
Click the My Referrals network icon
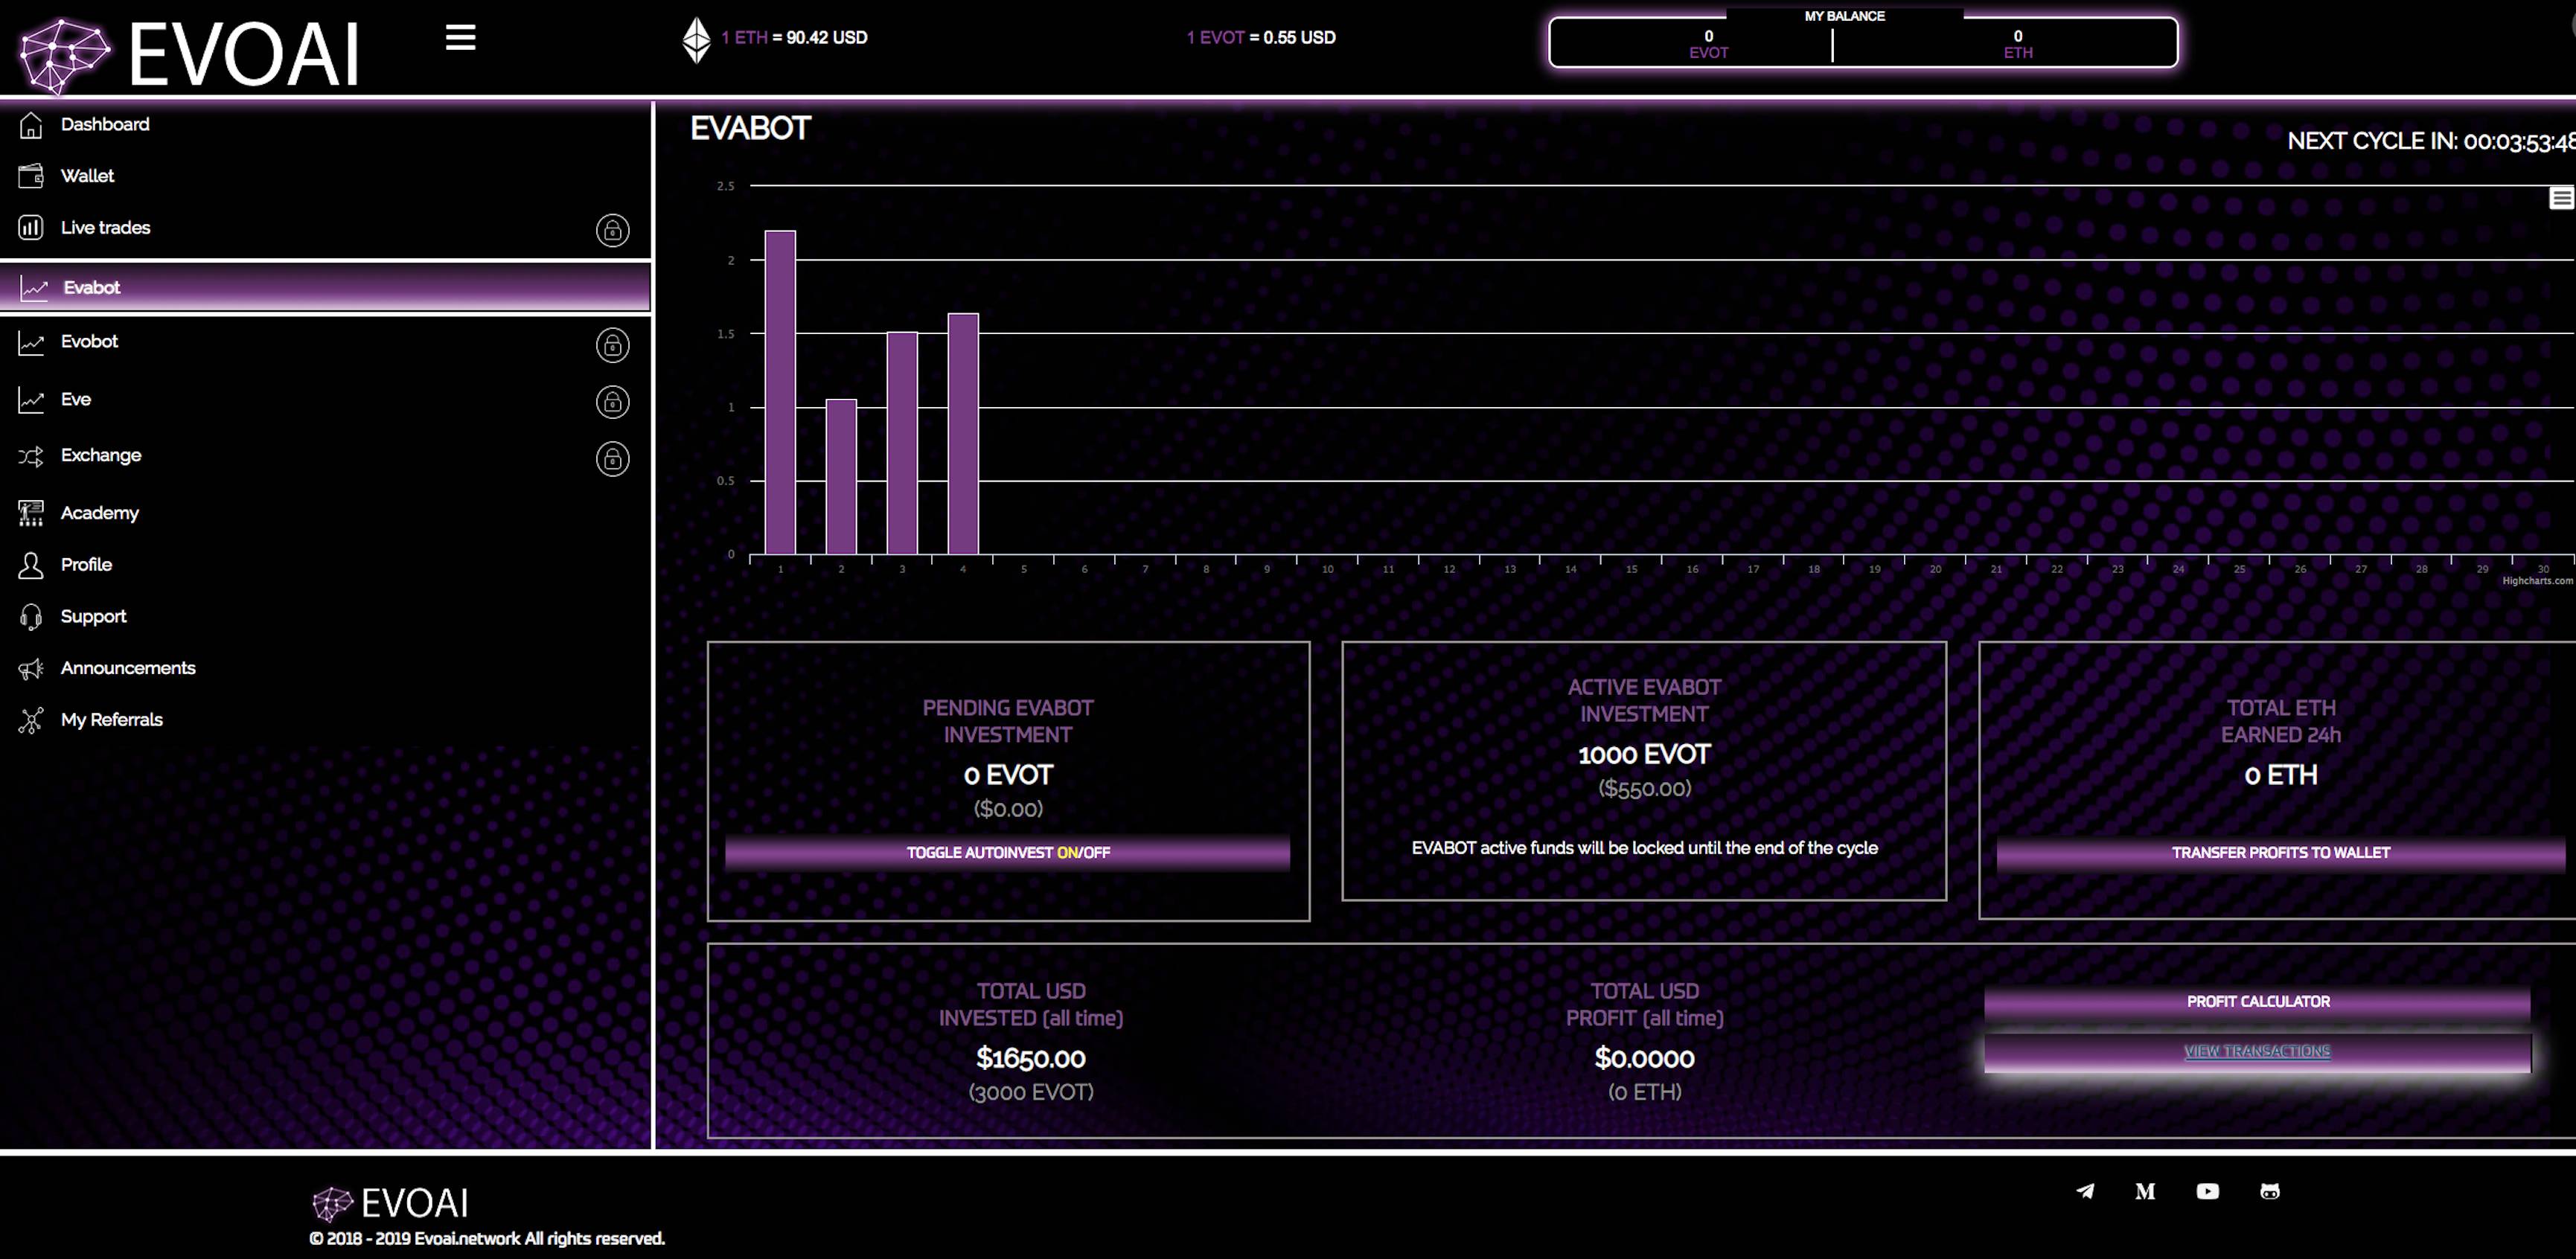click(x=31, y=720)
